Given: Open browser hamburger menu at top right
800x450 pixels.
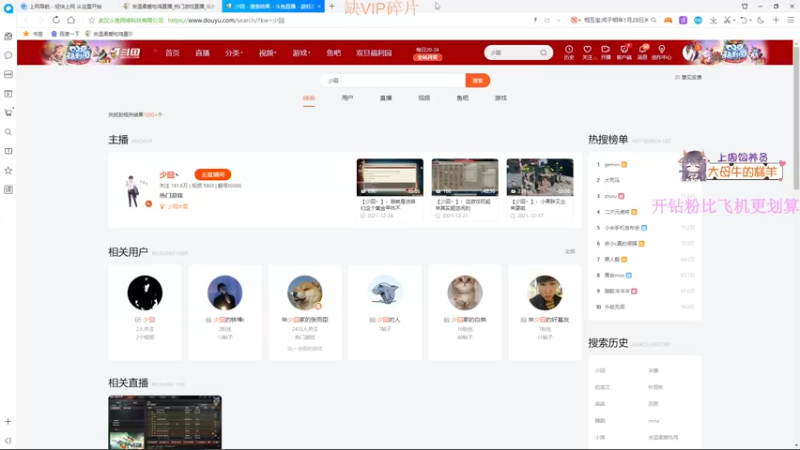Looking at the screenshot, I should point(791,20).
